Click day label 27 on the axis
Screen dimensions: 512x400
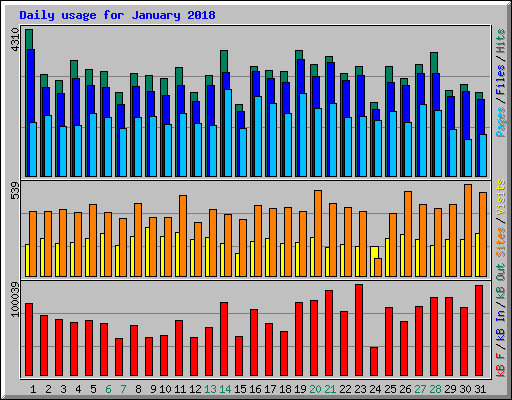420,389
